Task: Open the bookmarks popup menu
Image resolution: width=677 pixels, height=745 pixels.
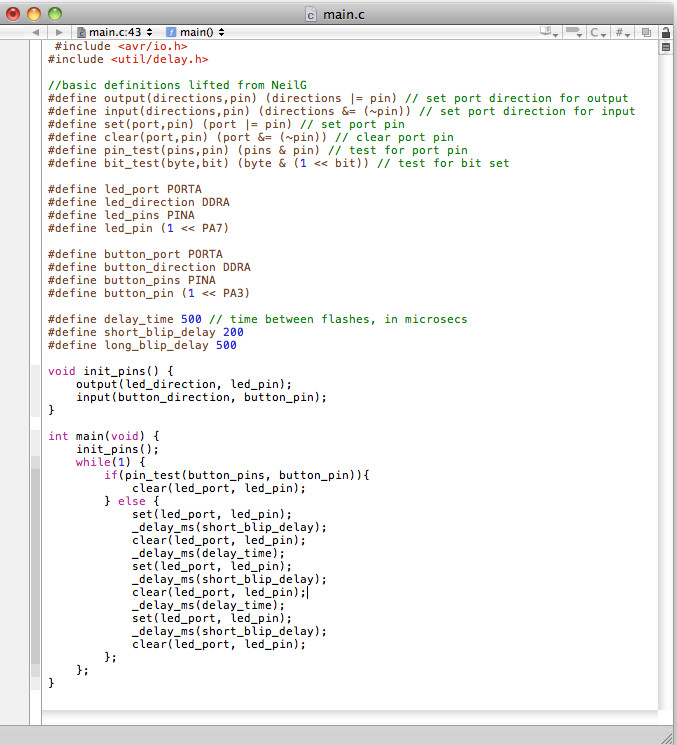Action: [549, 32]
